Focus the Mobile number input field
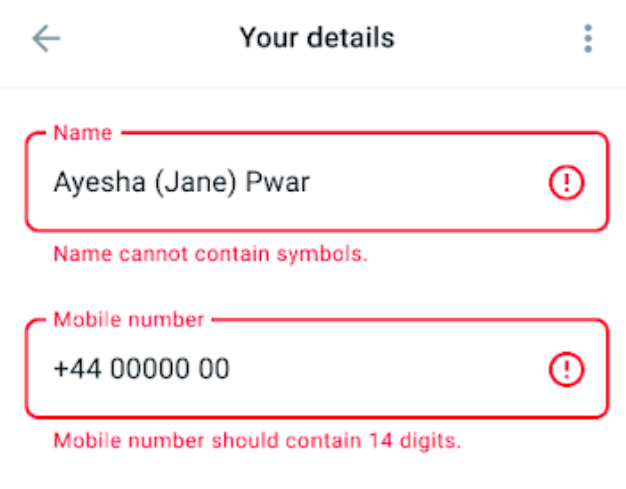This screenshot has height=489, width=626. [x=300, y=370]
